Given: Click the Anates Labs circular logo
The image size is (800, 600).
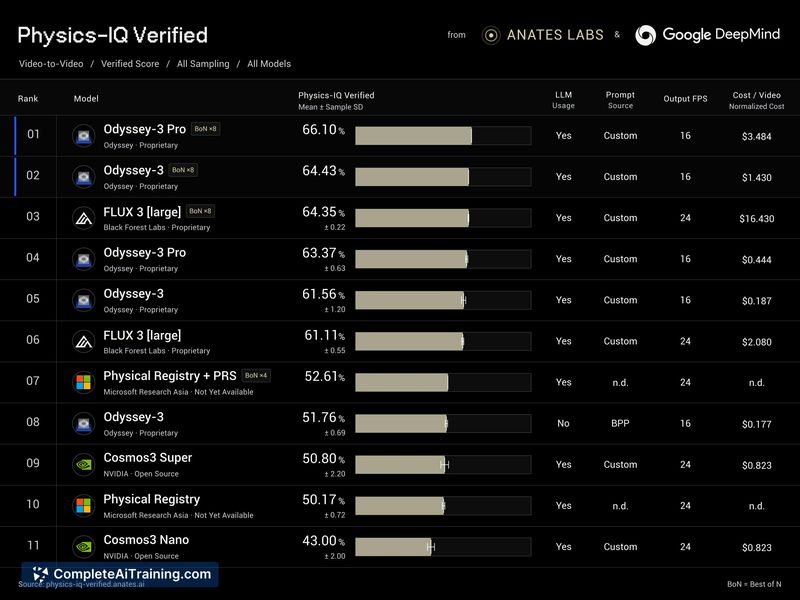Looking at the screenshot, I should click(x=491, y=35).
